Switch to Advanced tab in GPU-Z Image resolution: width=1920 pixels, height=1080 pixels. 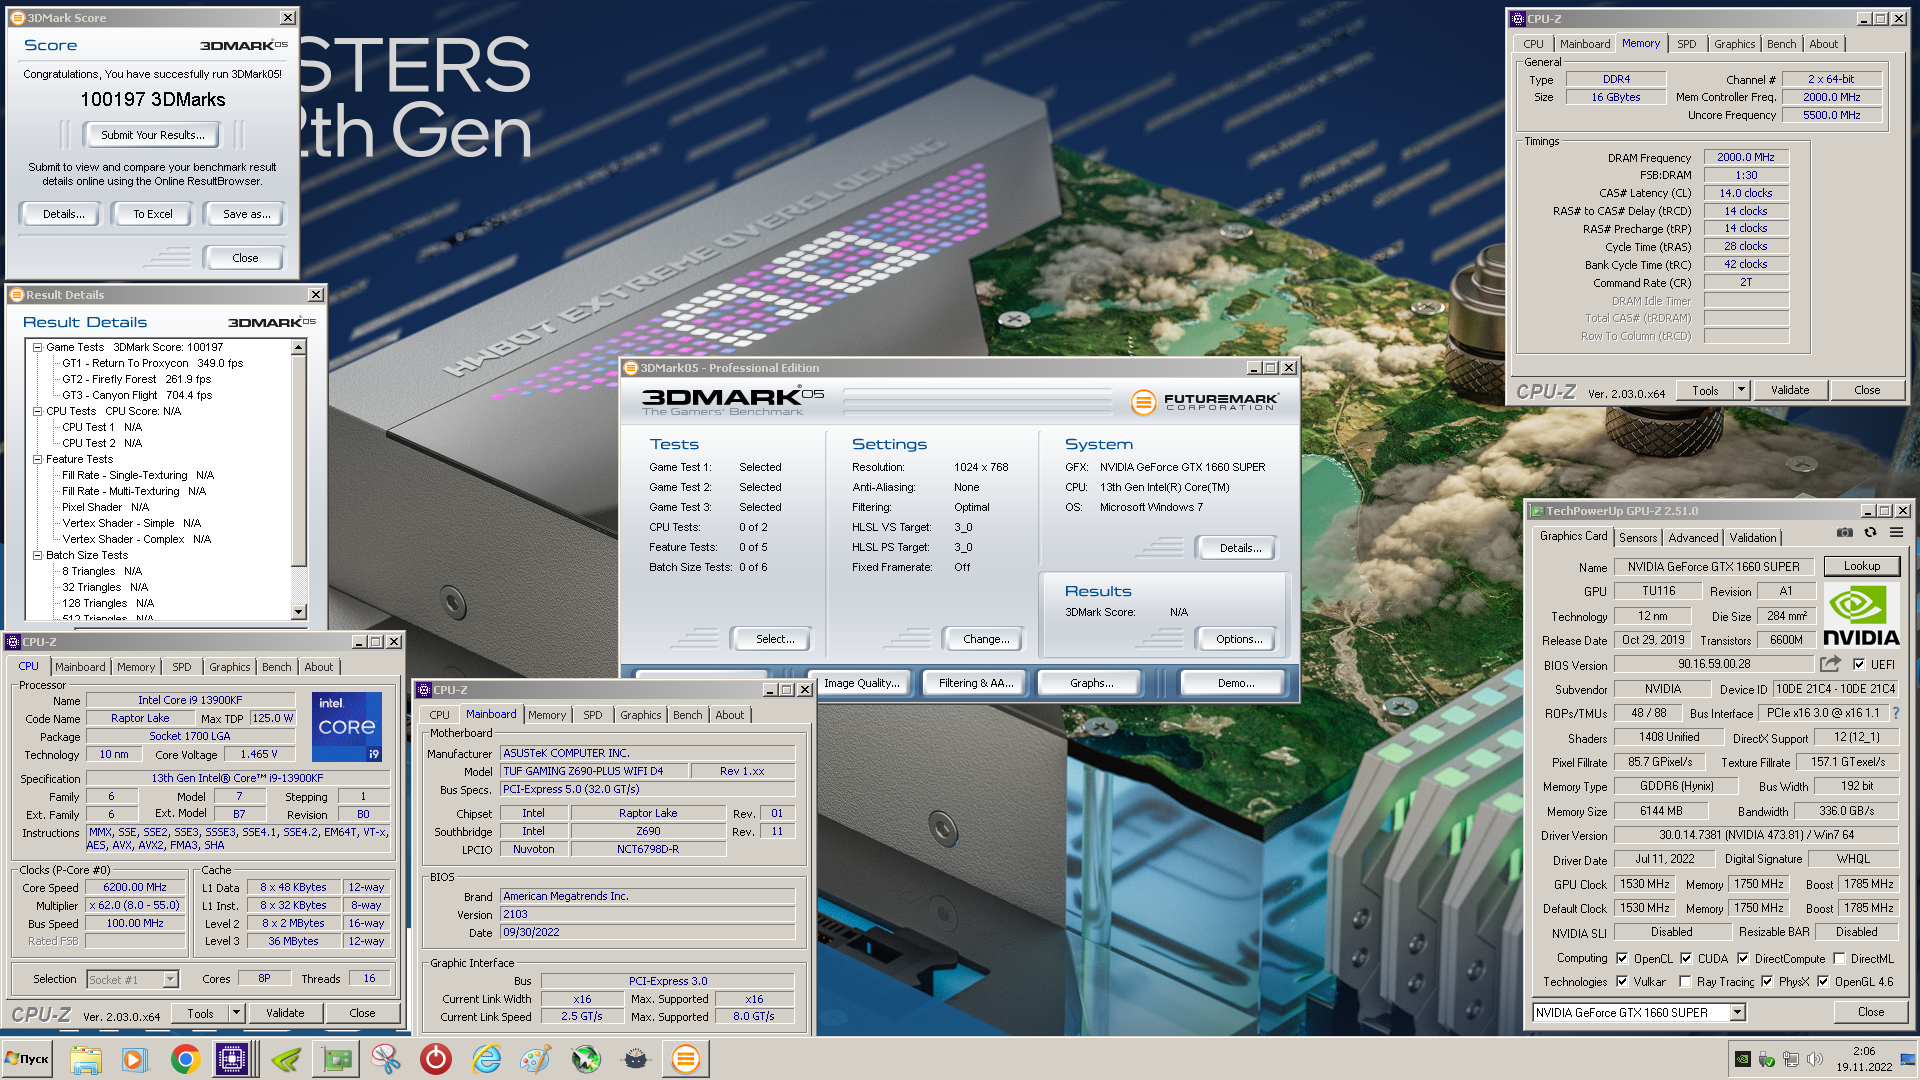click(x=1693, y=538)
